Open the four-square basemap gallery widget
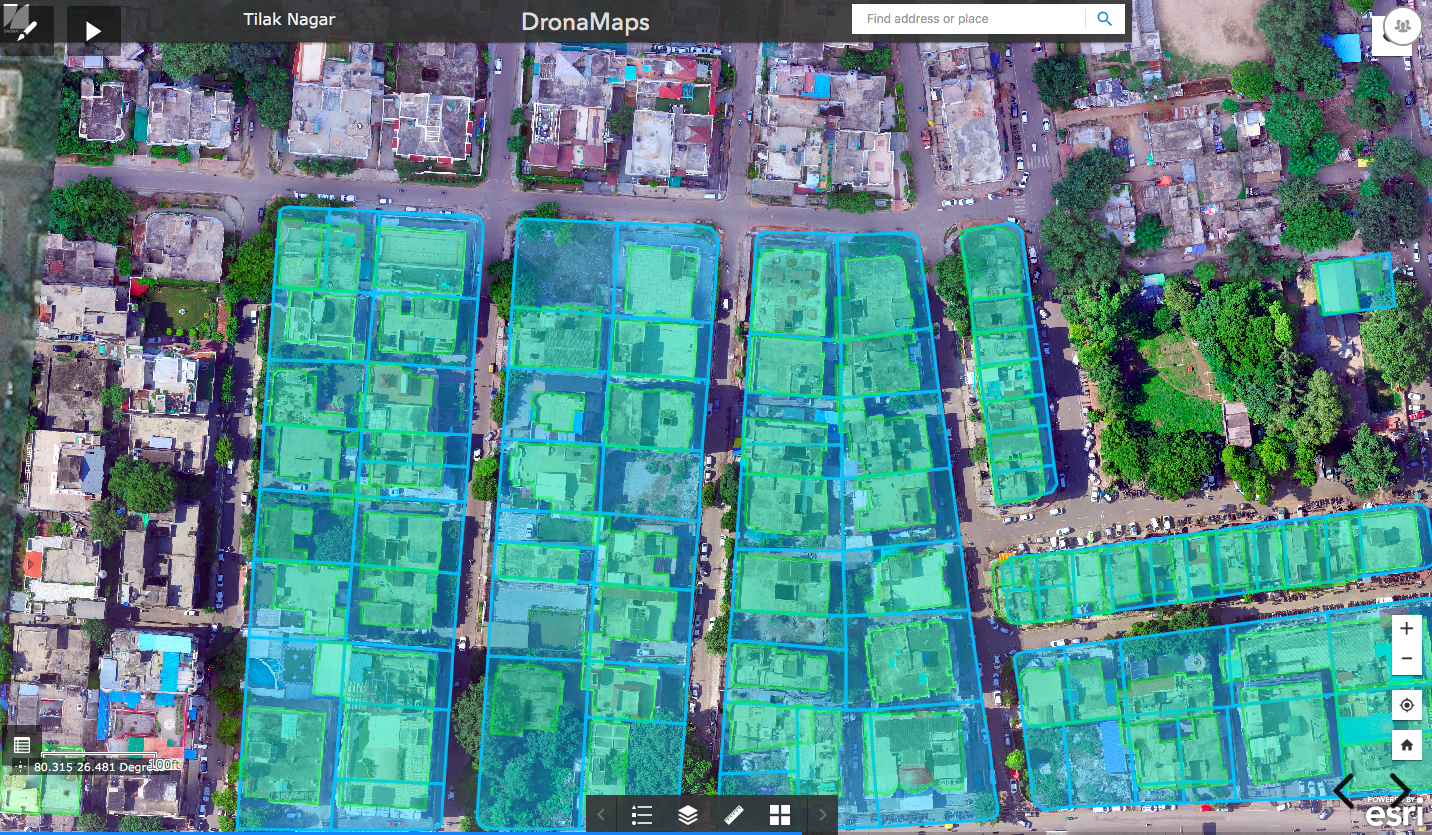 (780, 815)
